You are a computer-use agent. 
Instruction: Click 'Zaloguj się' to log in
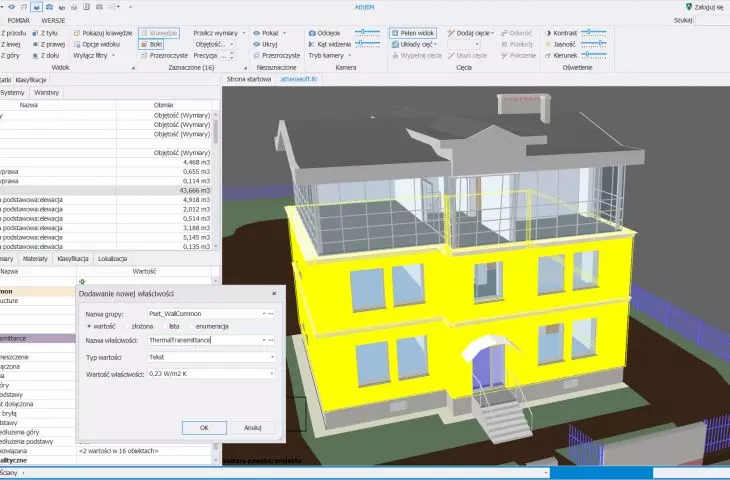pyautogui.click(x=709, y=7)
